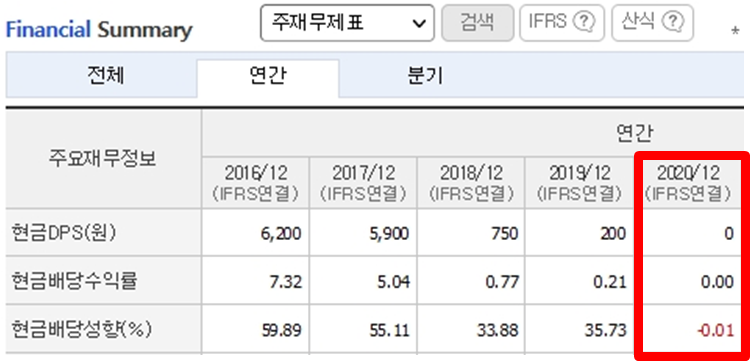Select the 5,900 DPS value
The height and width of the screenshot is (362, 751).
point(389,234)
